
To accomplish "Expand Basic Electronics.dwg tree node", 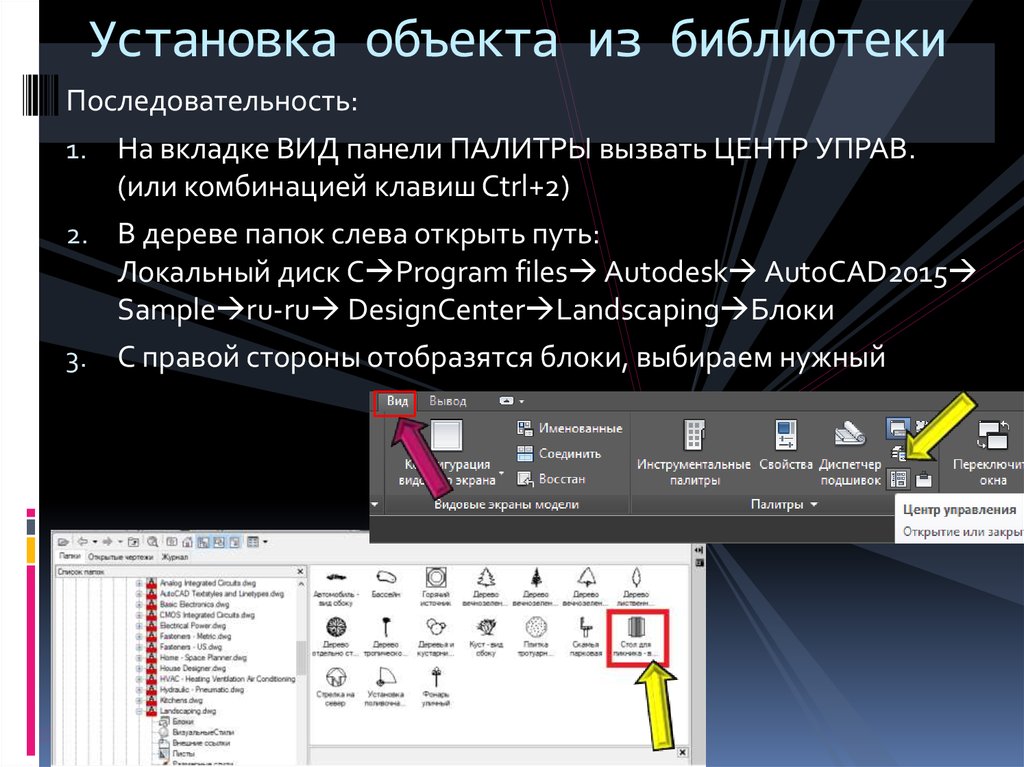I will tap(139, 604).
